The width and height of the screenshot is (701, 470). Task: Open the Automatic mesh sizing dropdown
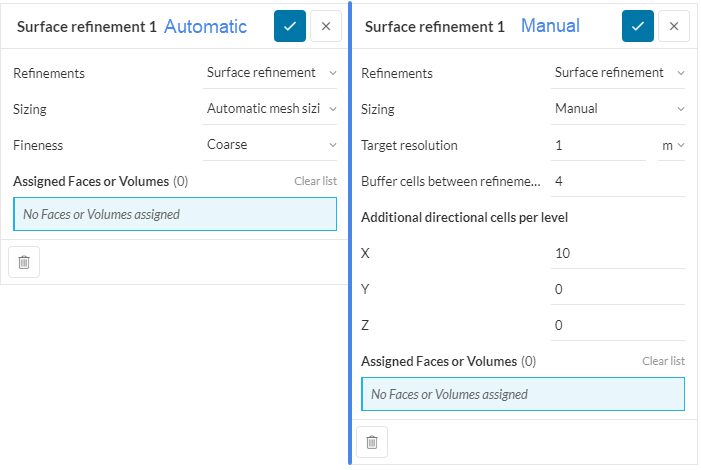[x=271, y=109]
